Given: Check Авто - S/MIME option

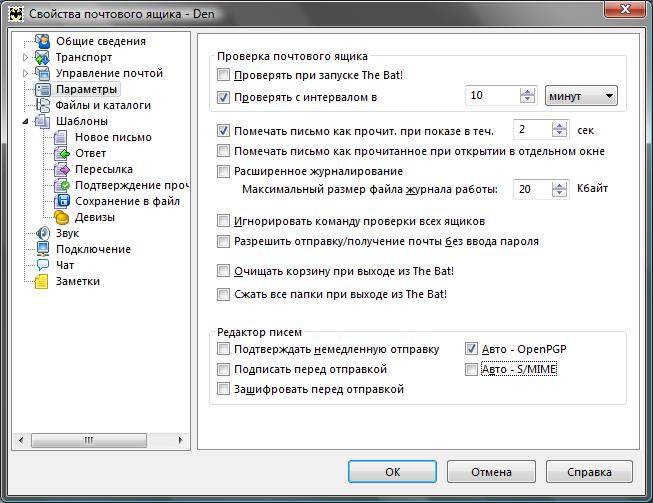Looking at the screenshot, I should point(471,369).
